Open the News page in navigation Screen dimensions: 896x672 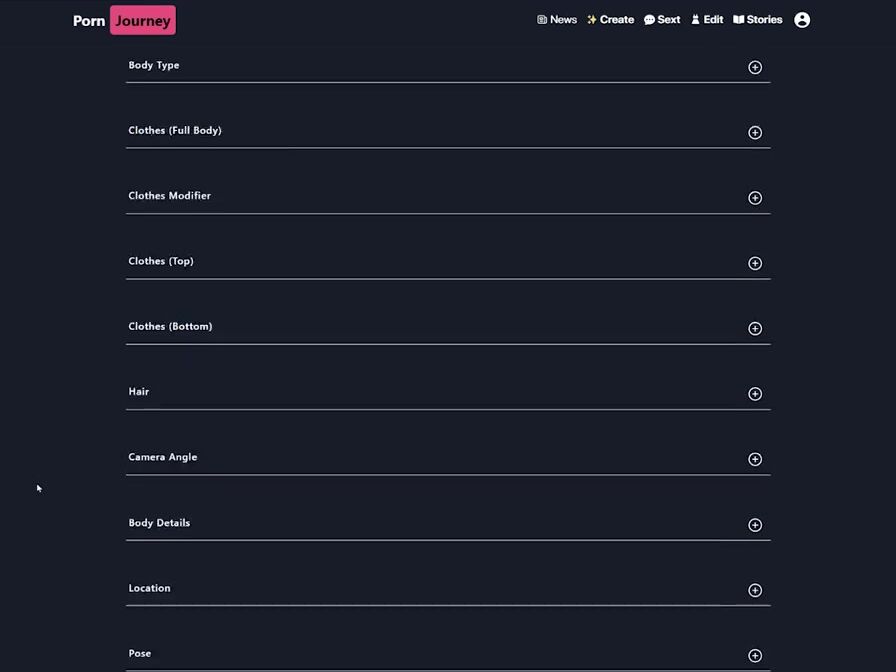[x=557, y=20]
